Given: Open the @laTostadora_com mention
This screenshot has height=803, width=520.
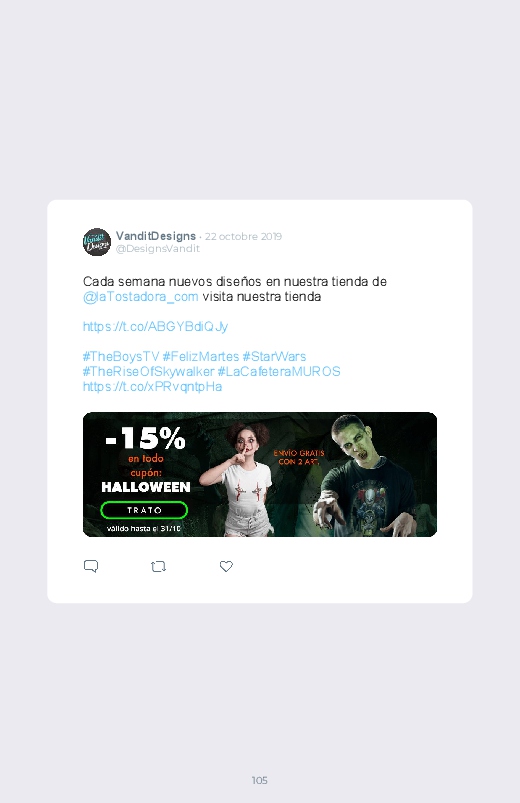Looking at the screenshot, I should coord(140,297).
